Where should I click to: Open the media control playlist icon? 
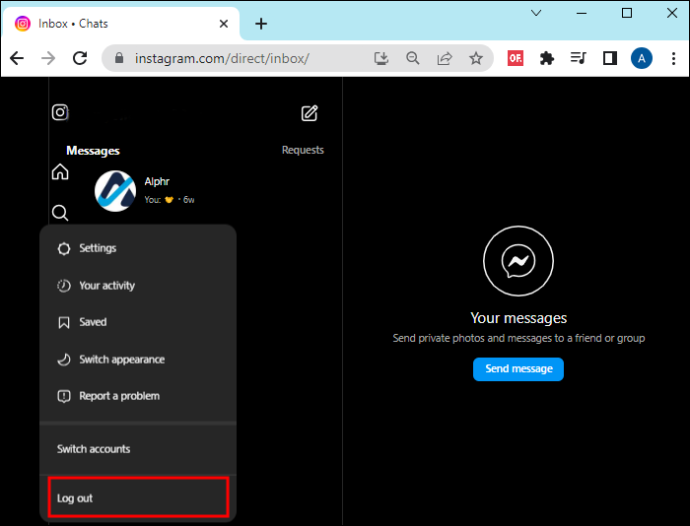pyautogui.click(x=578, y=58)
